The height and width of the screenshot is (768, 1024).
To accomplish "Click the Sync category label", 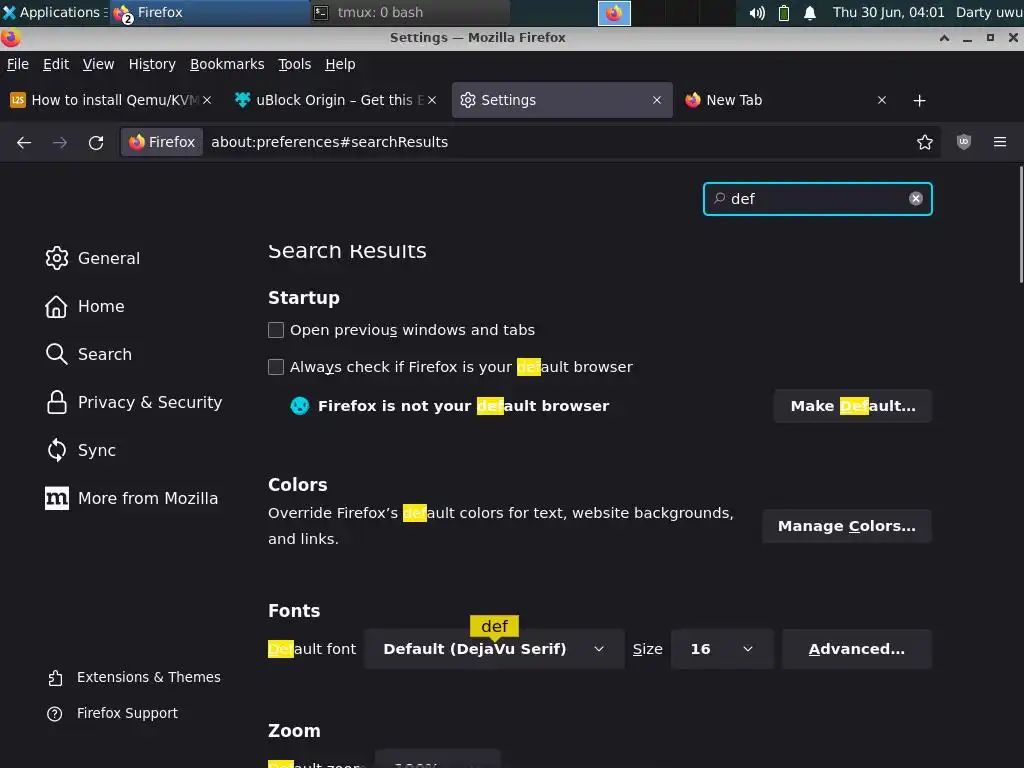I will click(x=97, y=451).
